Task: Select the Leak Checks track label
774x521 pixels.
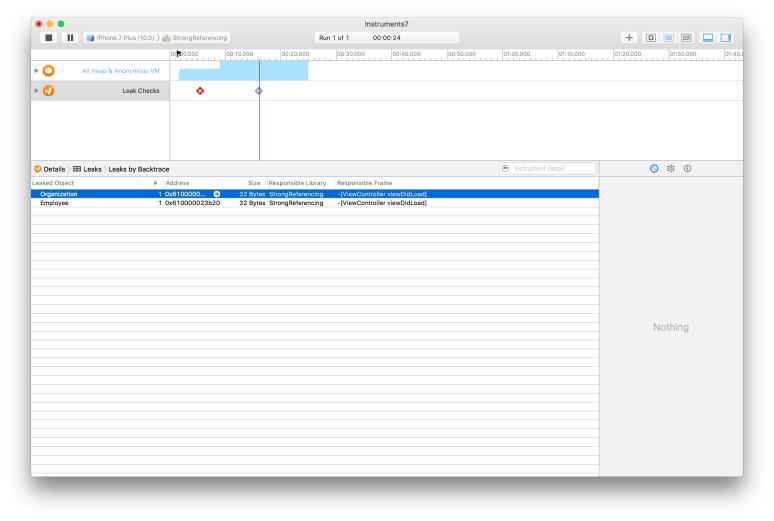Action: click(x=141, y=90)
